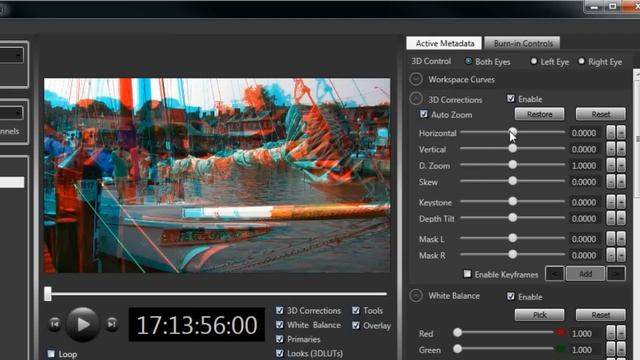Increment the Mask L value stepper
This screenshot has width=640, height=360.
[621, 239]
